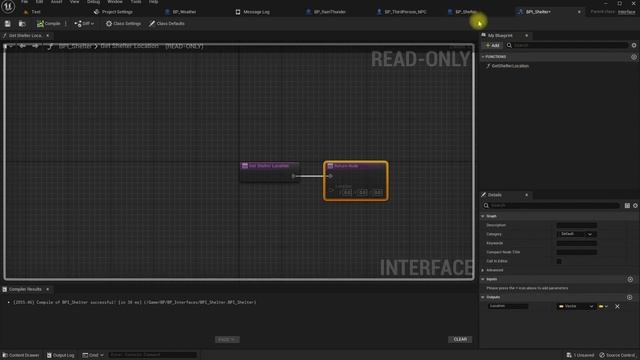Open the View menu
Screen dimensions: 640x360
74,2
